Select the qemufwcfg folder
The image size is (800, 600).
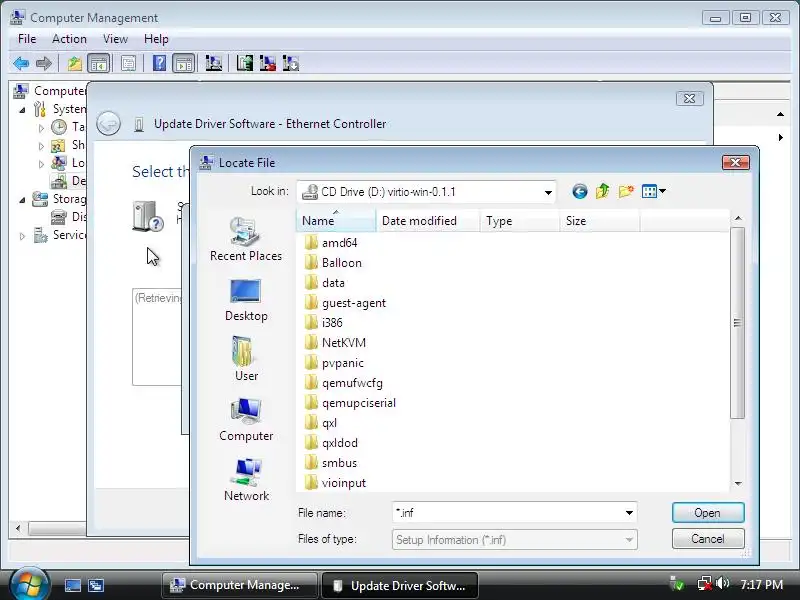pos(343,383)
